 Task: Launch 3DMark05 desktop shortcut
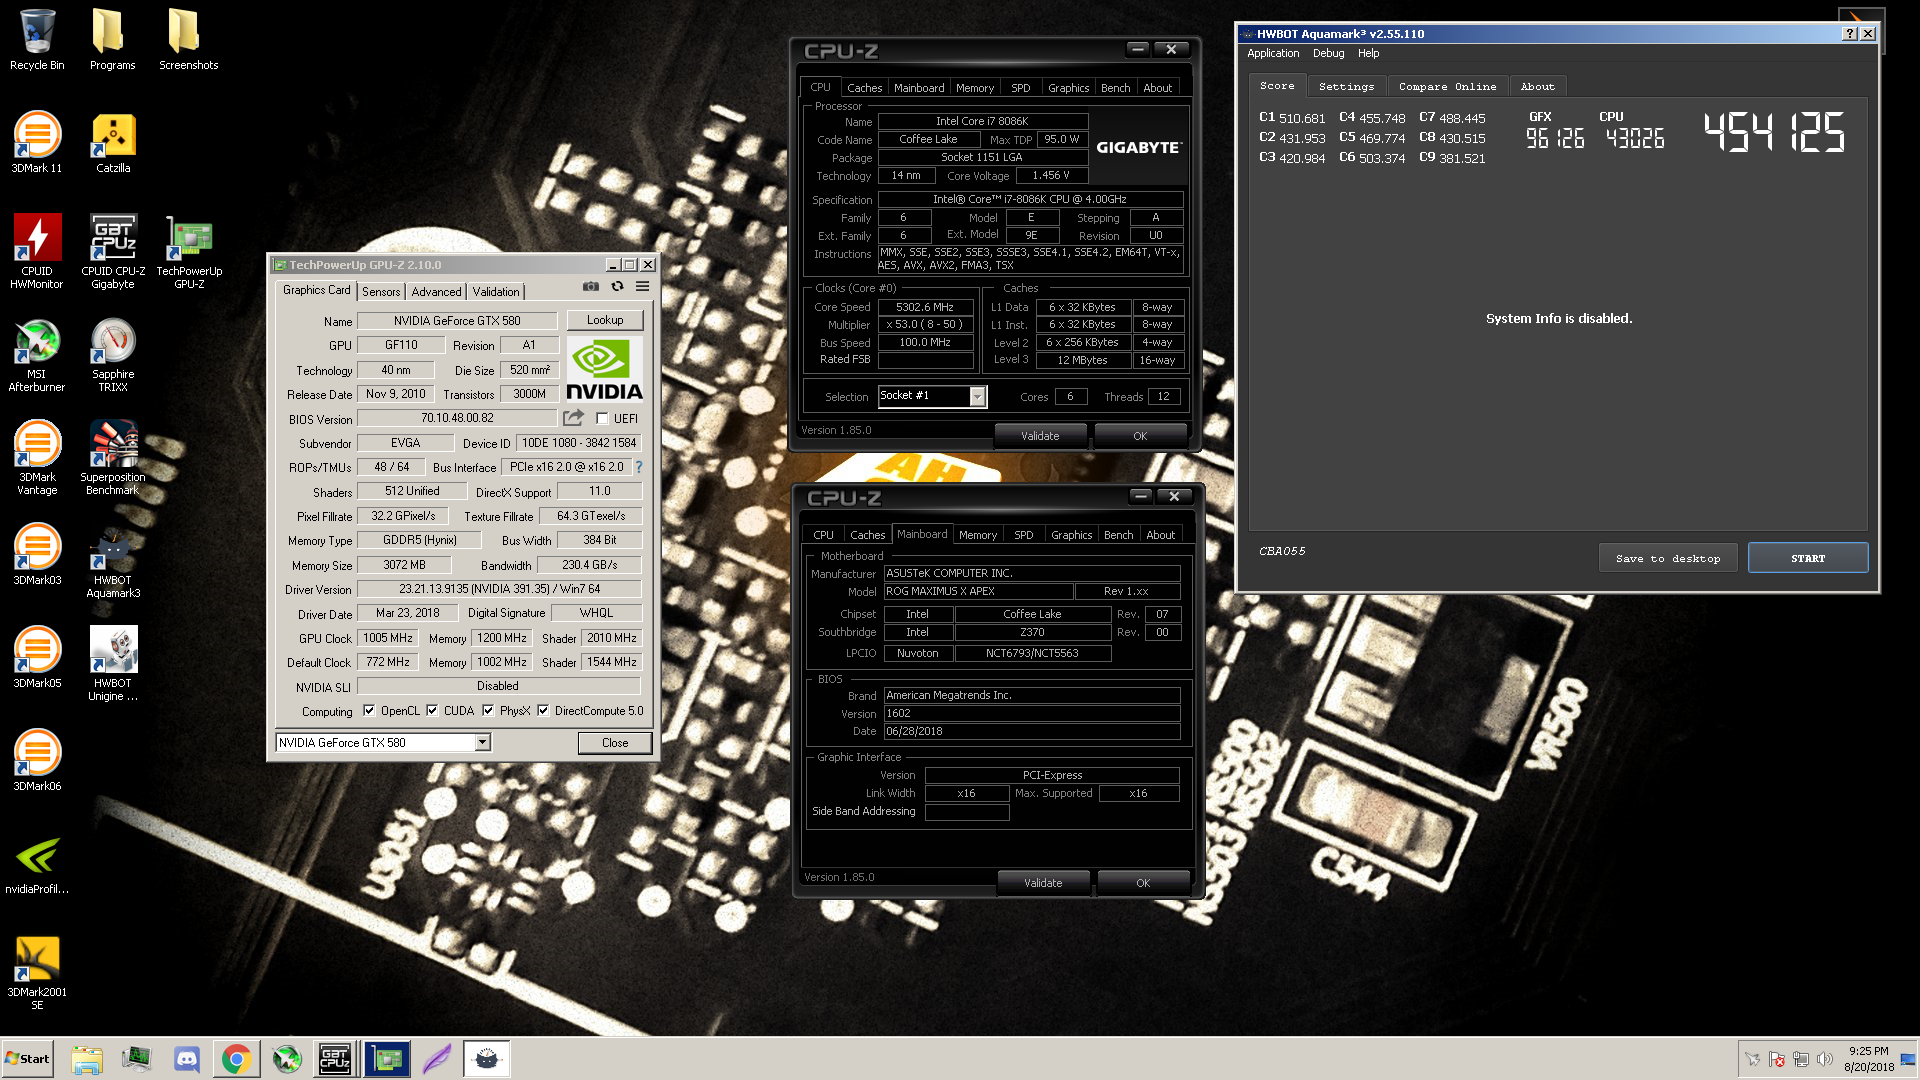click(37, 658)
